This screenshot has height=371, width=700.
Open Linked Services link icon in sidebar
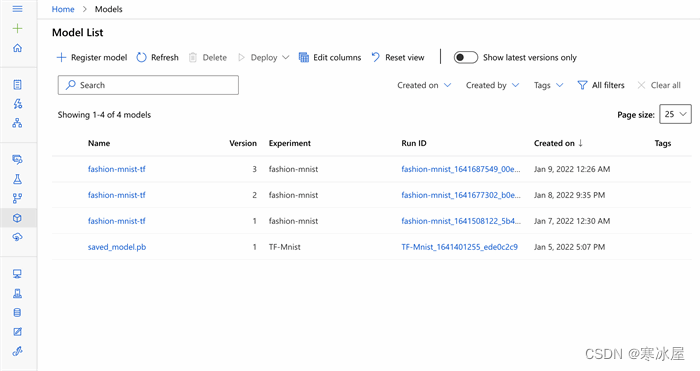[17, 351]
